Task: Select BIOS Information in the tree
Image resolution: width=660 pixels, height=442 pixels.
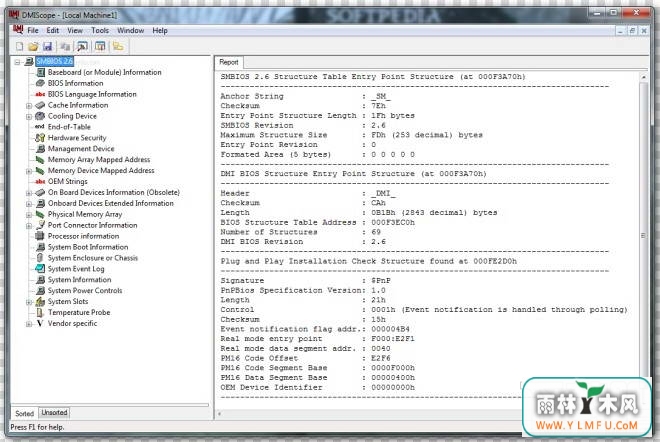Action: coord(75,83)
